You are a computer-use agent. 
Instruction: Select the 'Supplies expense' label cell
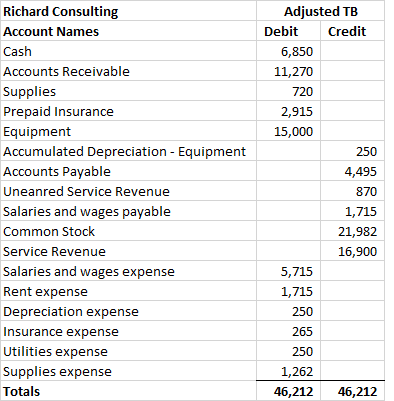pyautogui.click(x=128, y=371)
